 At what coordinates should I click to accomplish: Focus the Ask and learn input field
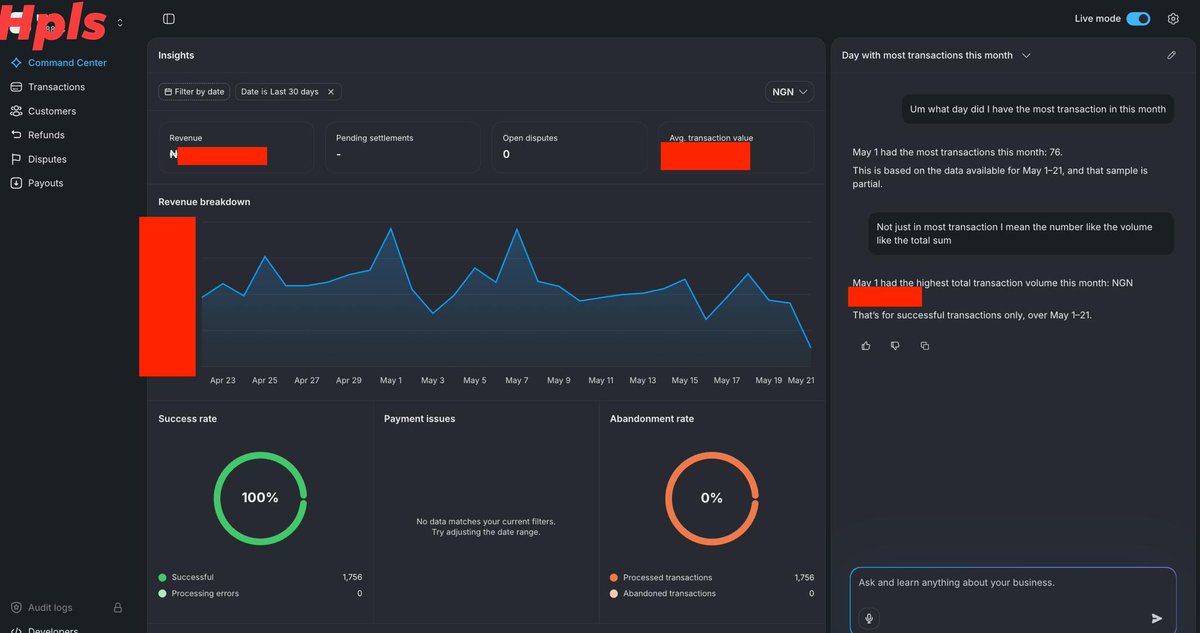1013,583
